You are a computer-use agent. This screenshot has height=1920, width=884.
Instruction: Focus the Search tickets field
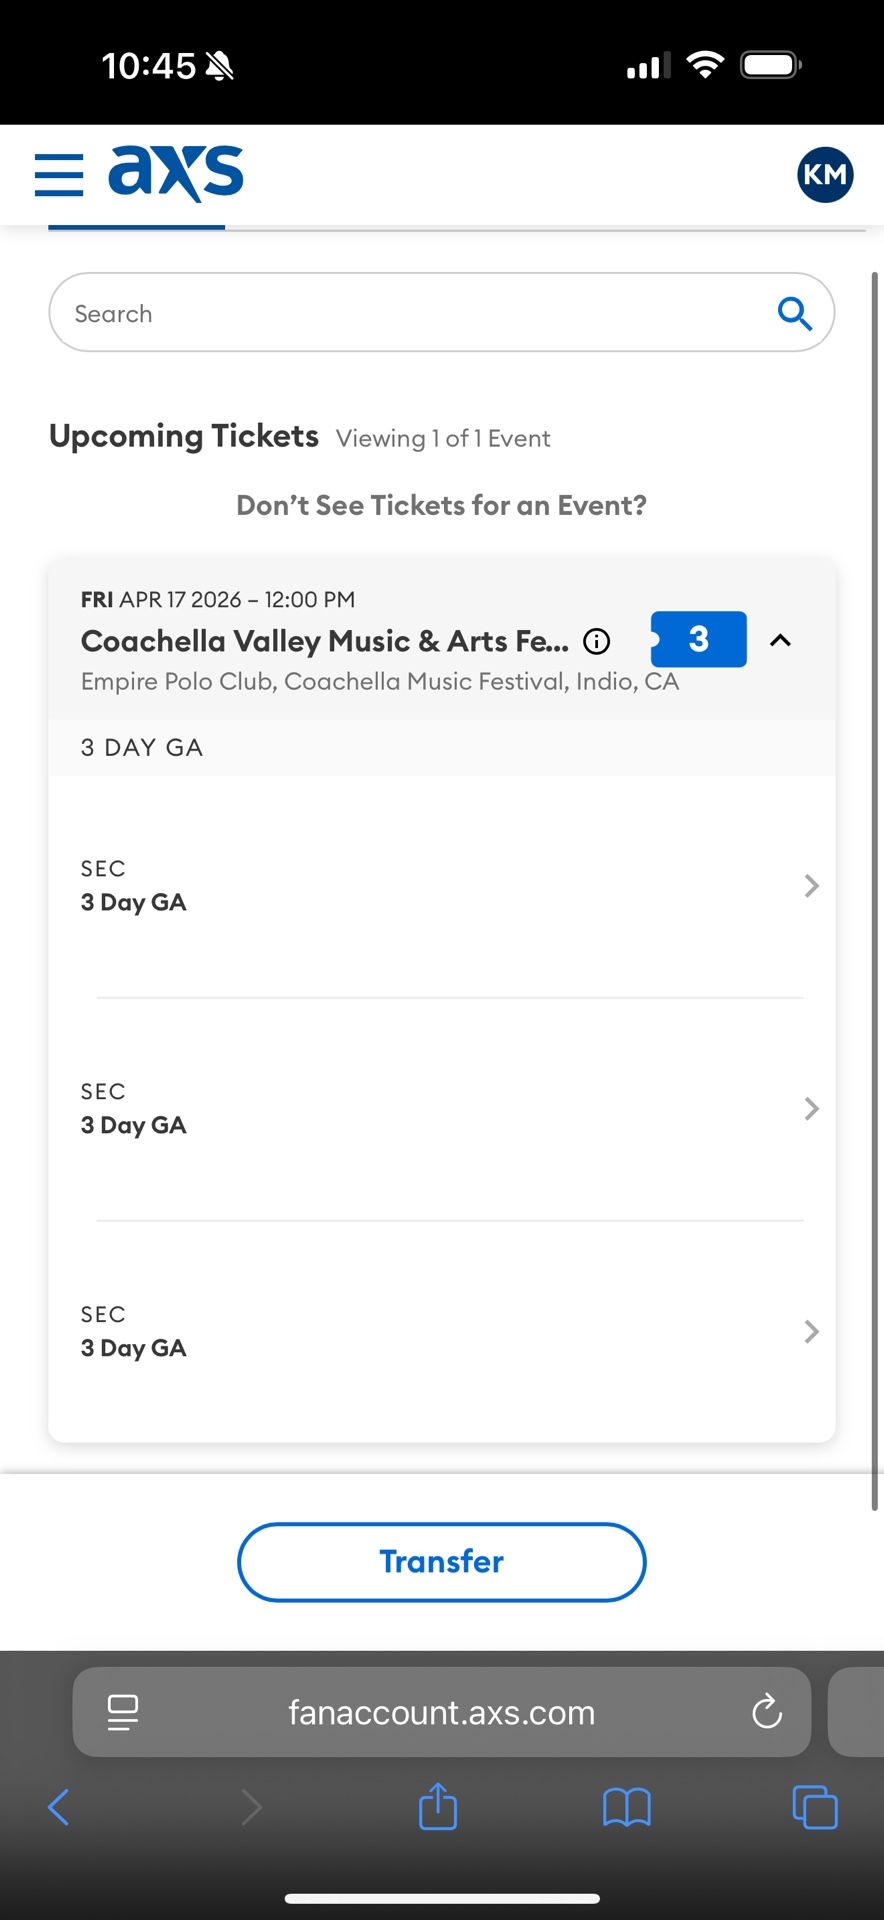[x=400, y=314]
